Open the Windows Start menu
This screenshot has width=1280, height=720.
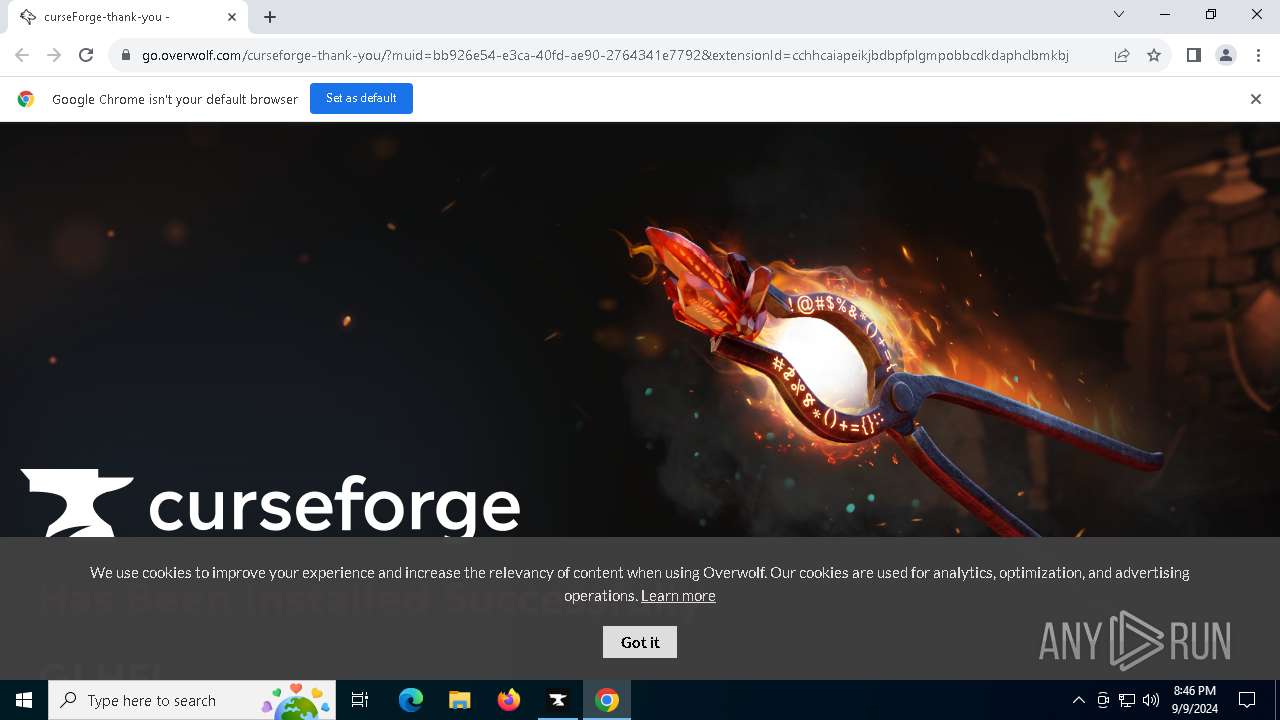tap(24, 700)
